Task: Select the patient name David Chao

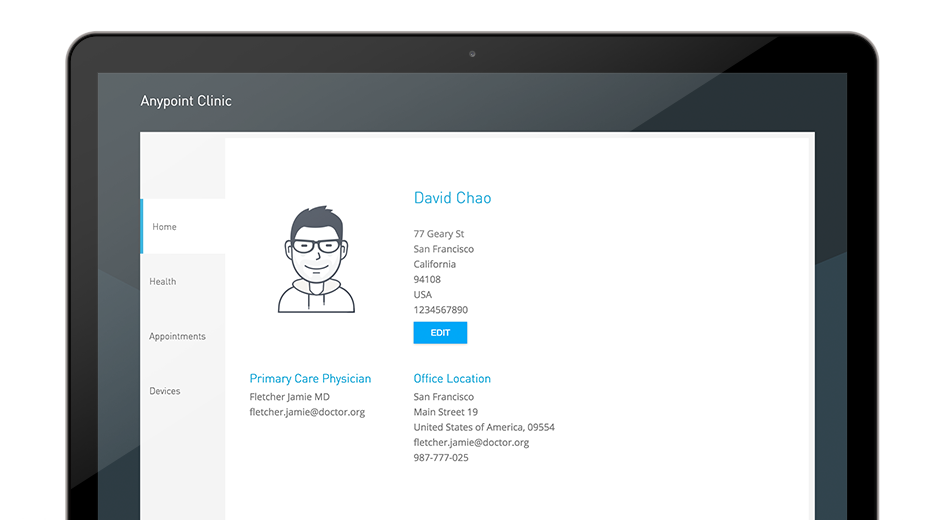Action: tap(452, 198)
